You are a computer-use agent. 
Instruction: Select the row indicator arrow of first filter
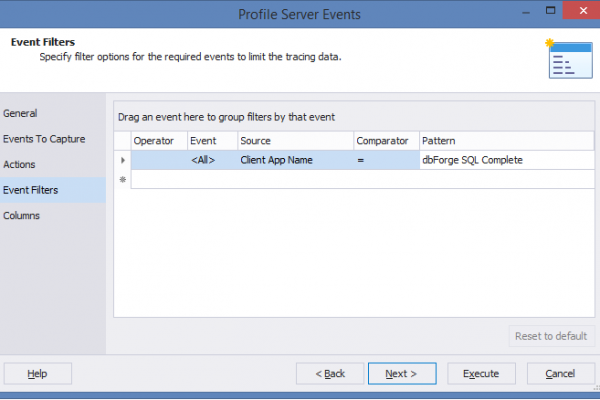(123, 160)
